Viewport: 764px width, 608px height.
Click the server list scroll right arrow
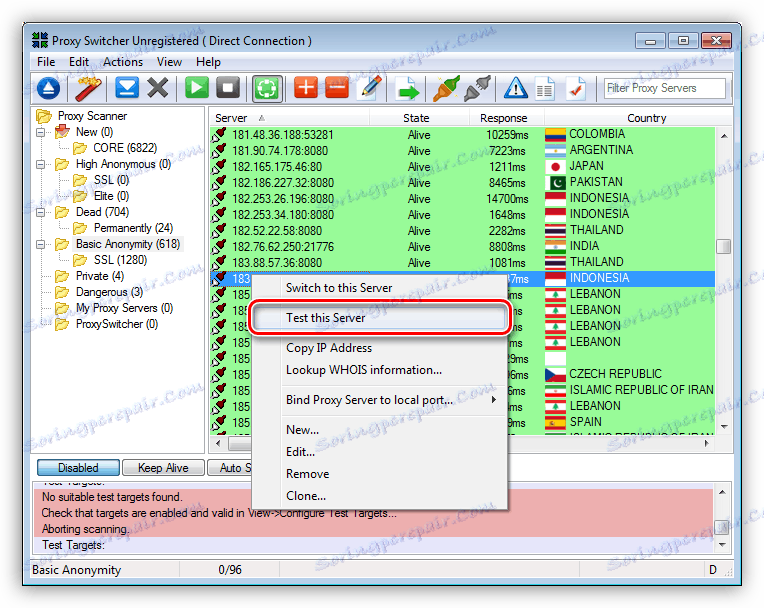click(x=707, y=443)
